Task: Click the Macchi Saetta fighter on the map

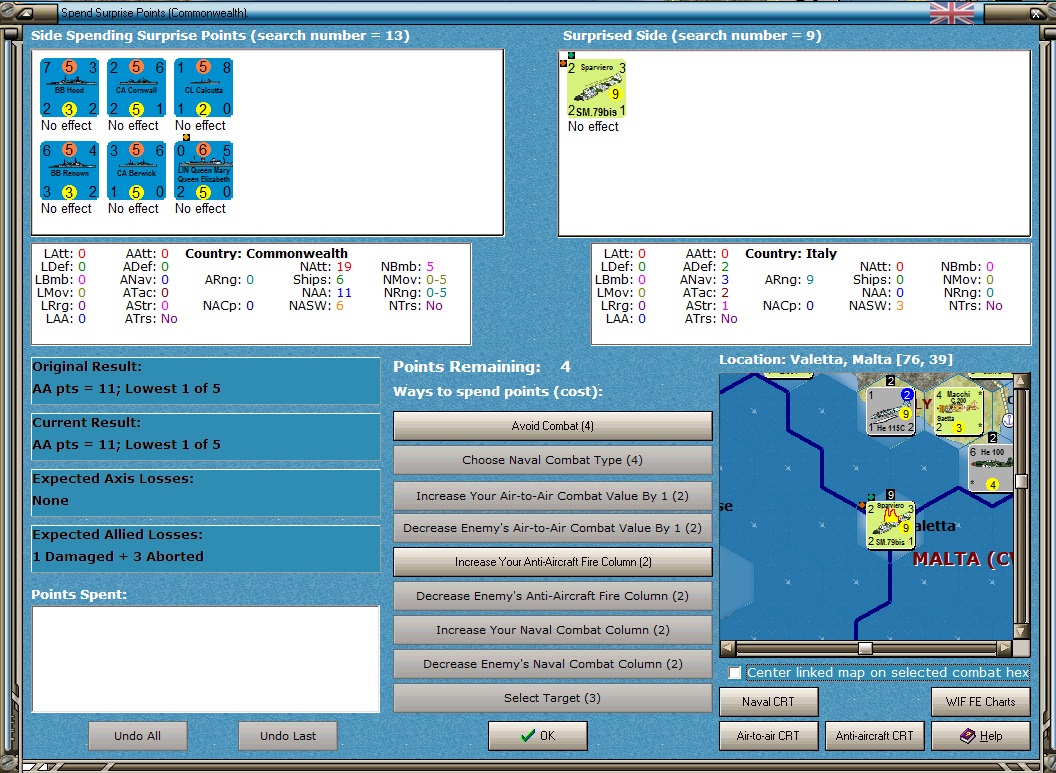Action: [x=958, y=411]
